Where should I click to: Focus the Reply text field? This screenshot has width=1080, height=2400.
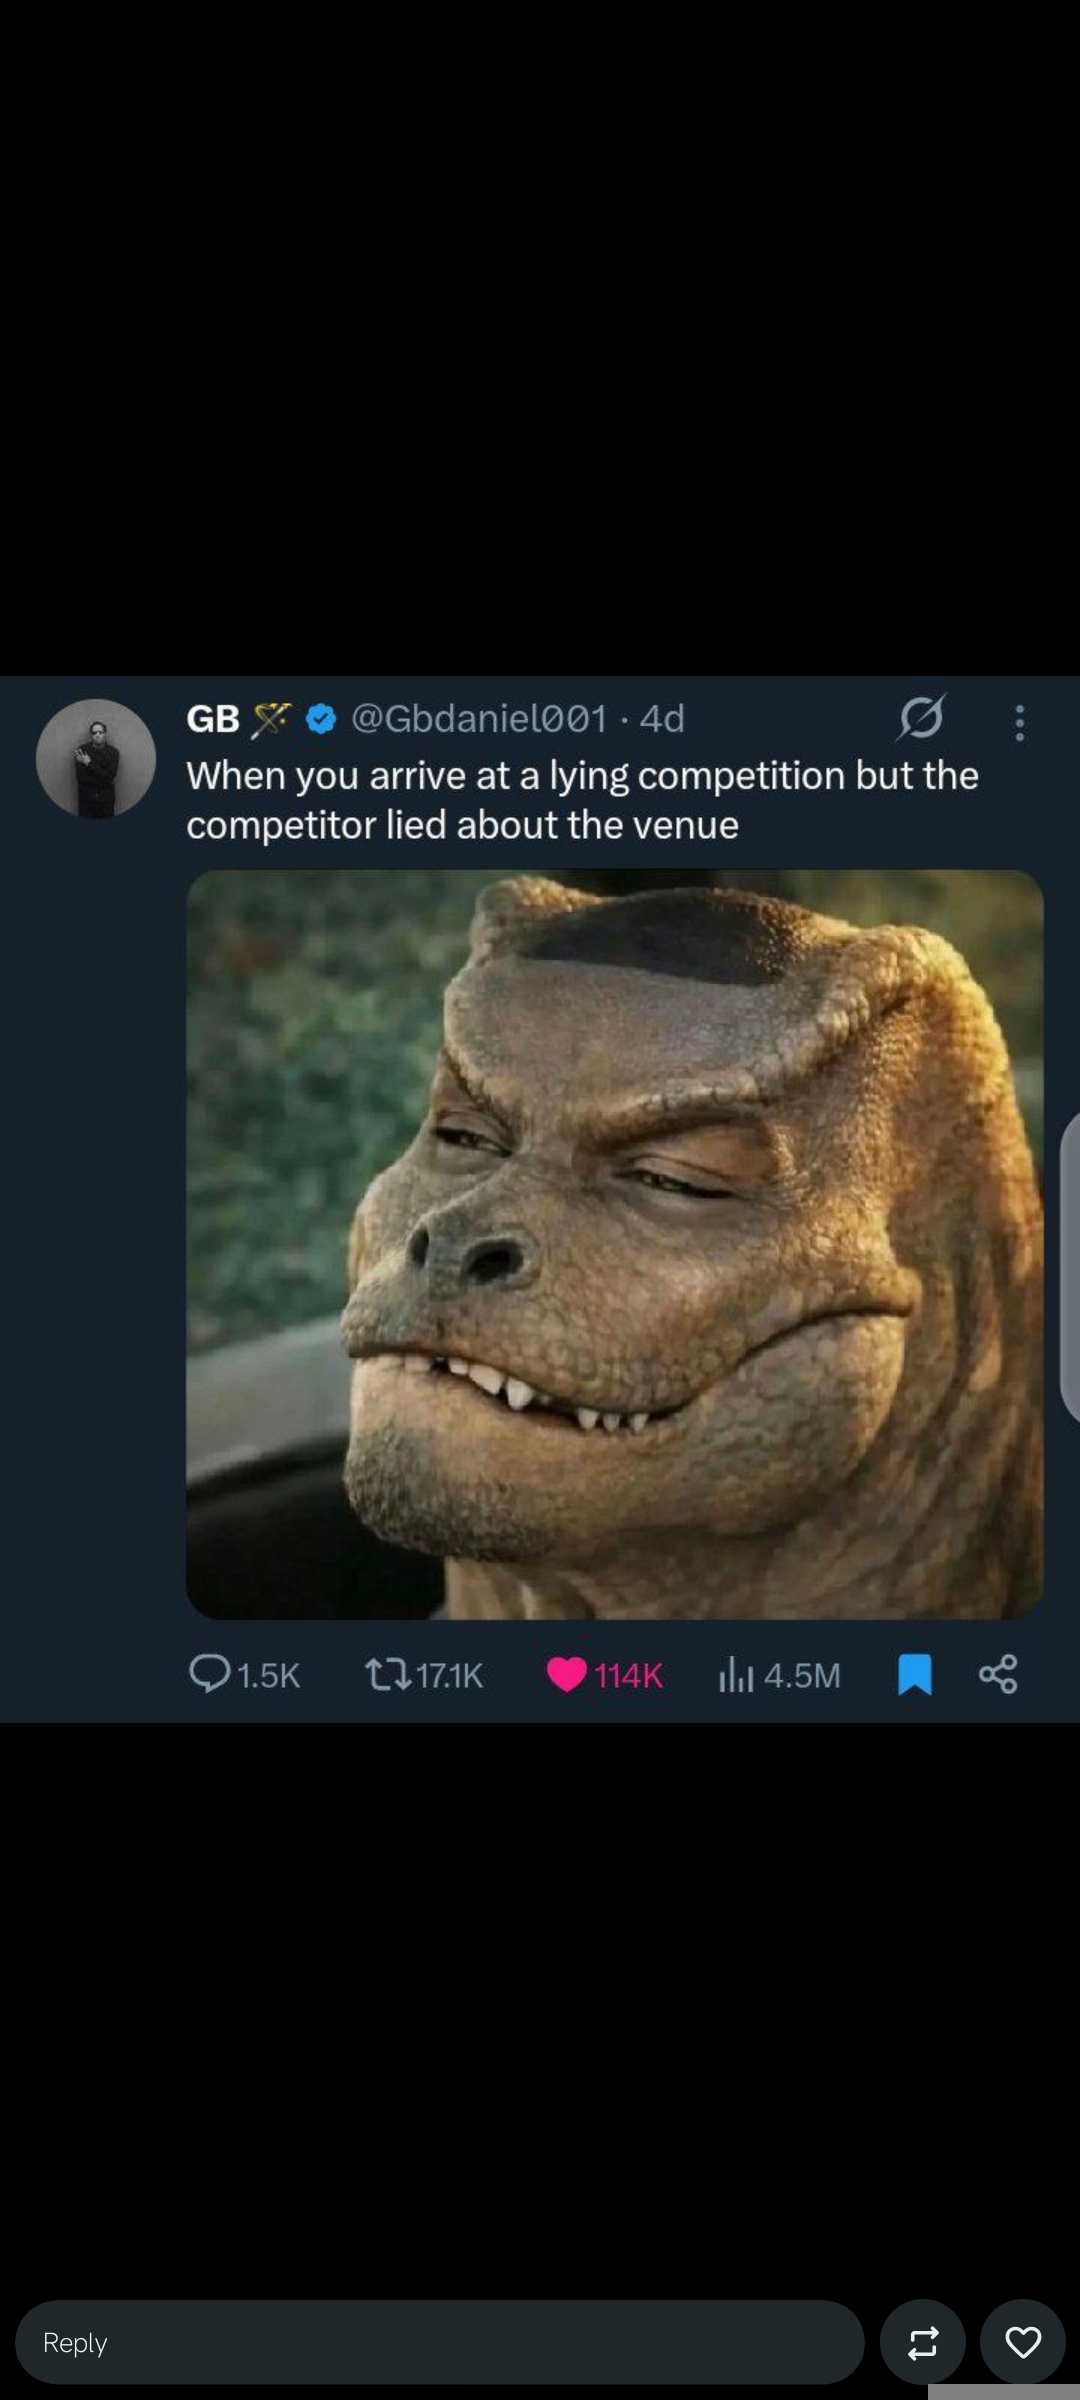pos(440,2342)
